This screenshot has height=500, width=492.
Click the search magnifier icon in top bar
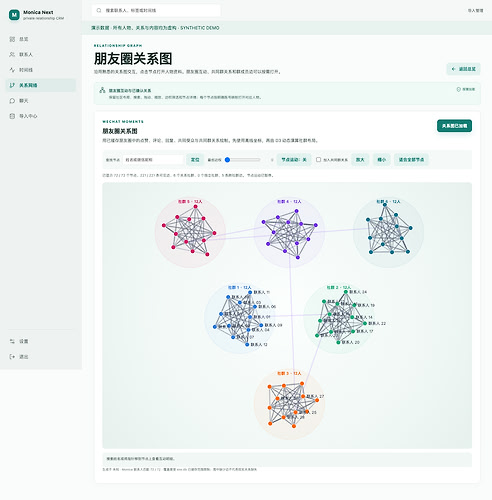click(x=99, y=10)
